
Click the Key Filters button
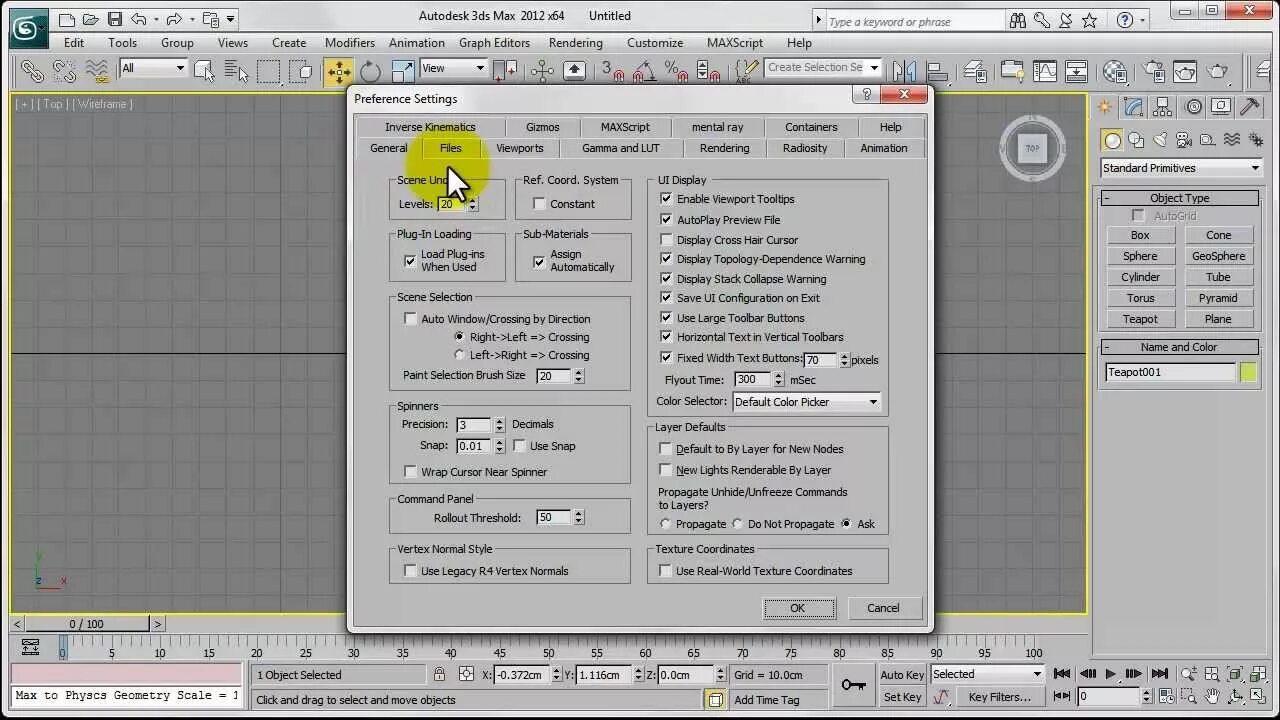(x=999, y=697)
